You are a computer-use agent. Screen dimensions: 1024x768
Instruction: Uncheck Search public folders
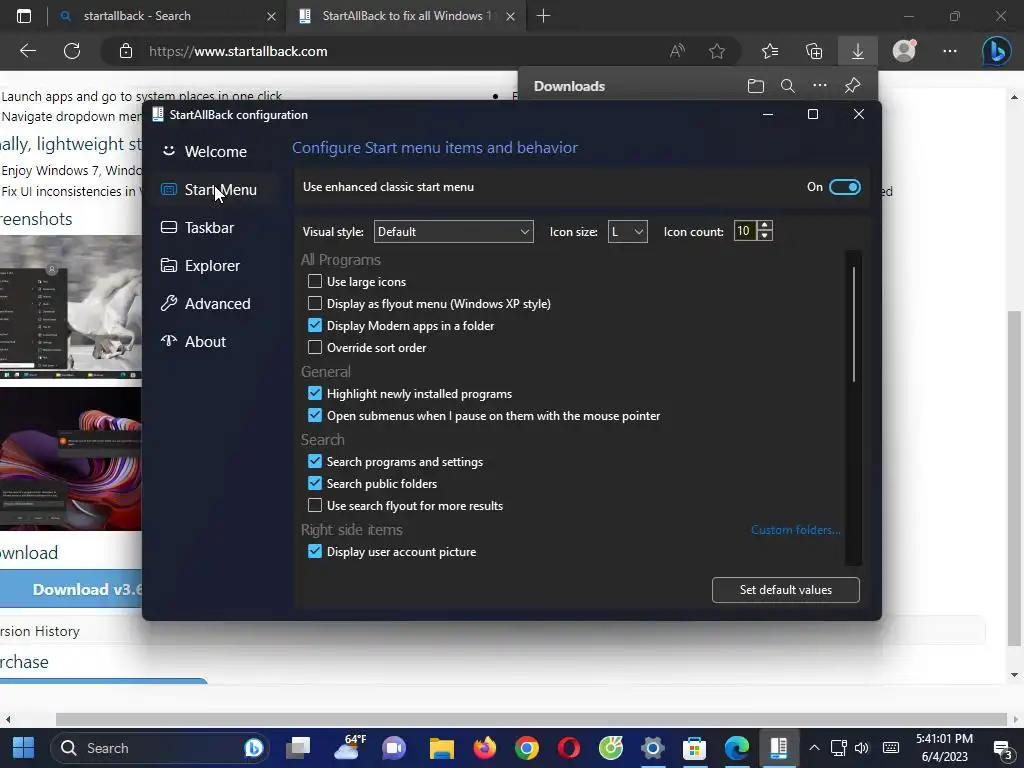(315, 483)
